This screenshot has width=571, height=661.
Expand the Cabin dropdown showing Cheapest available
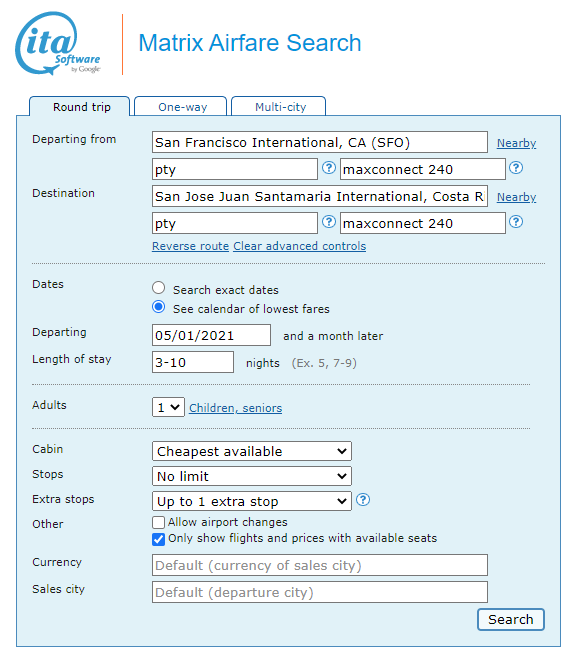point(252,451)
